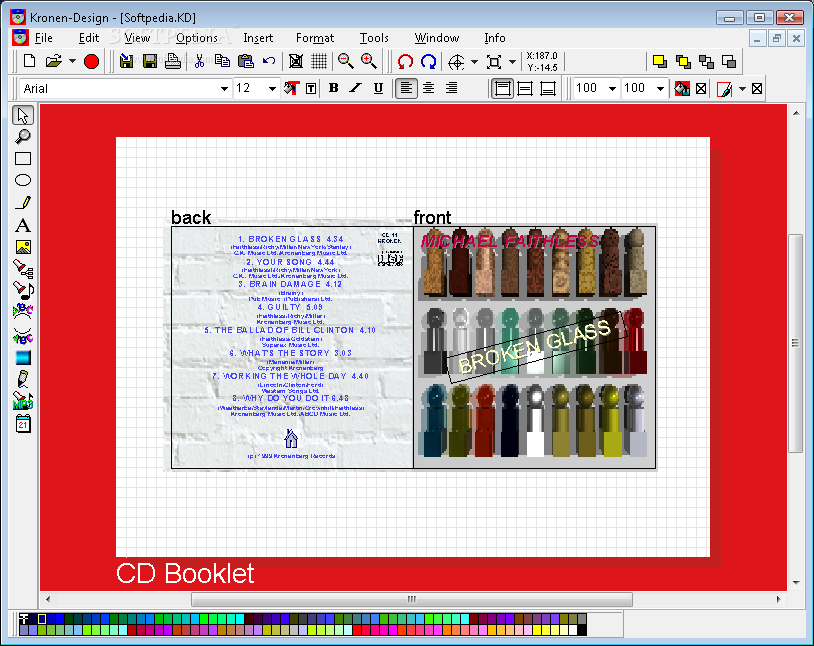Select the line drawing tool
The height and width of the screenshot is (646, 814).
[x=23, y=203]
